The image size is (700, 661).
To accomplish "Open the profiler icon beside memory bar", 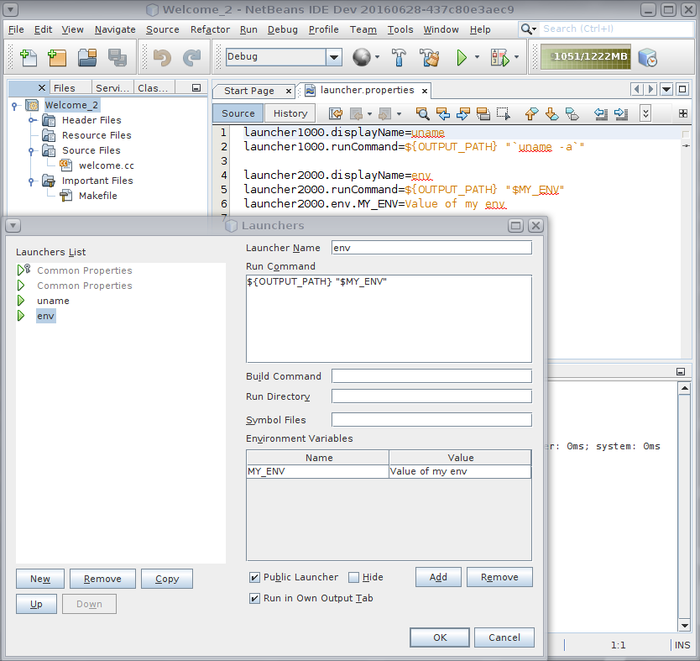I will (648, 58).
